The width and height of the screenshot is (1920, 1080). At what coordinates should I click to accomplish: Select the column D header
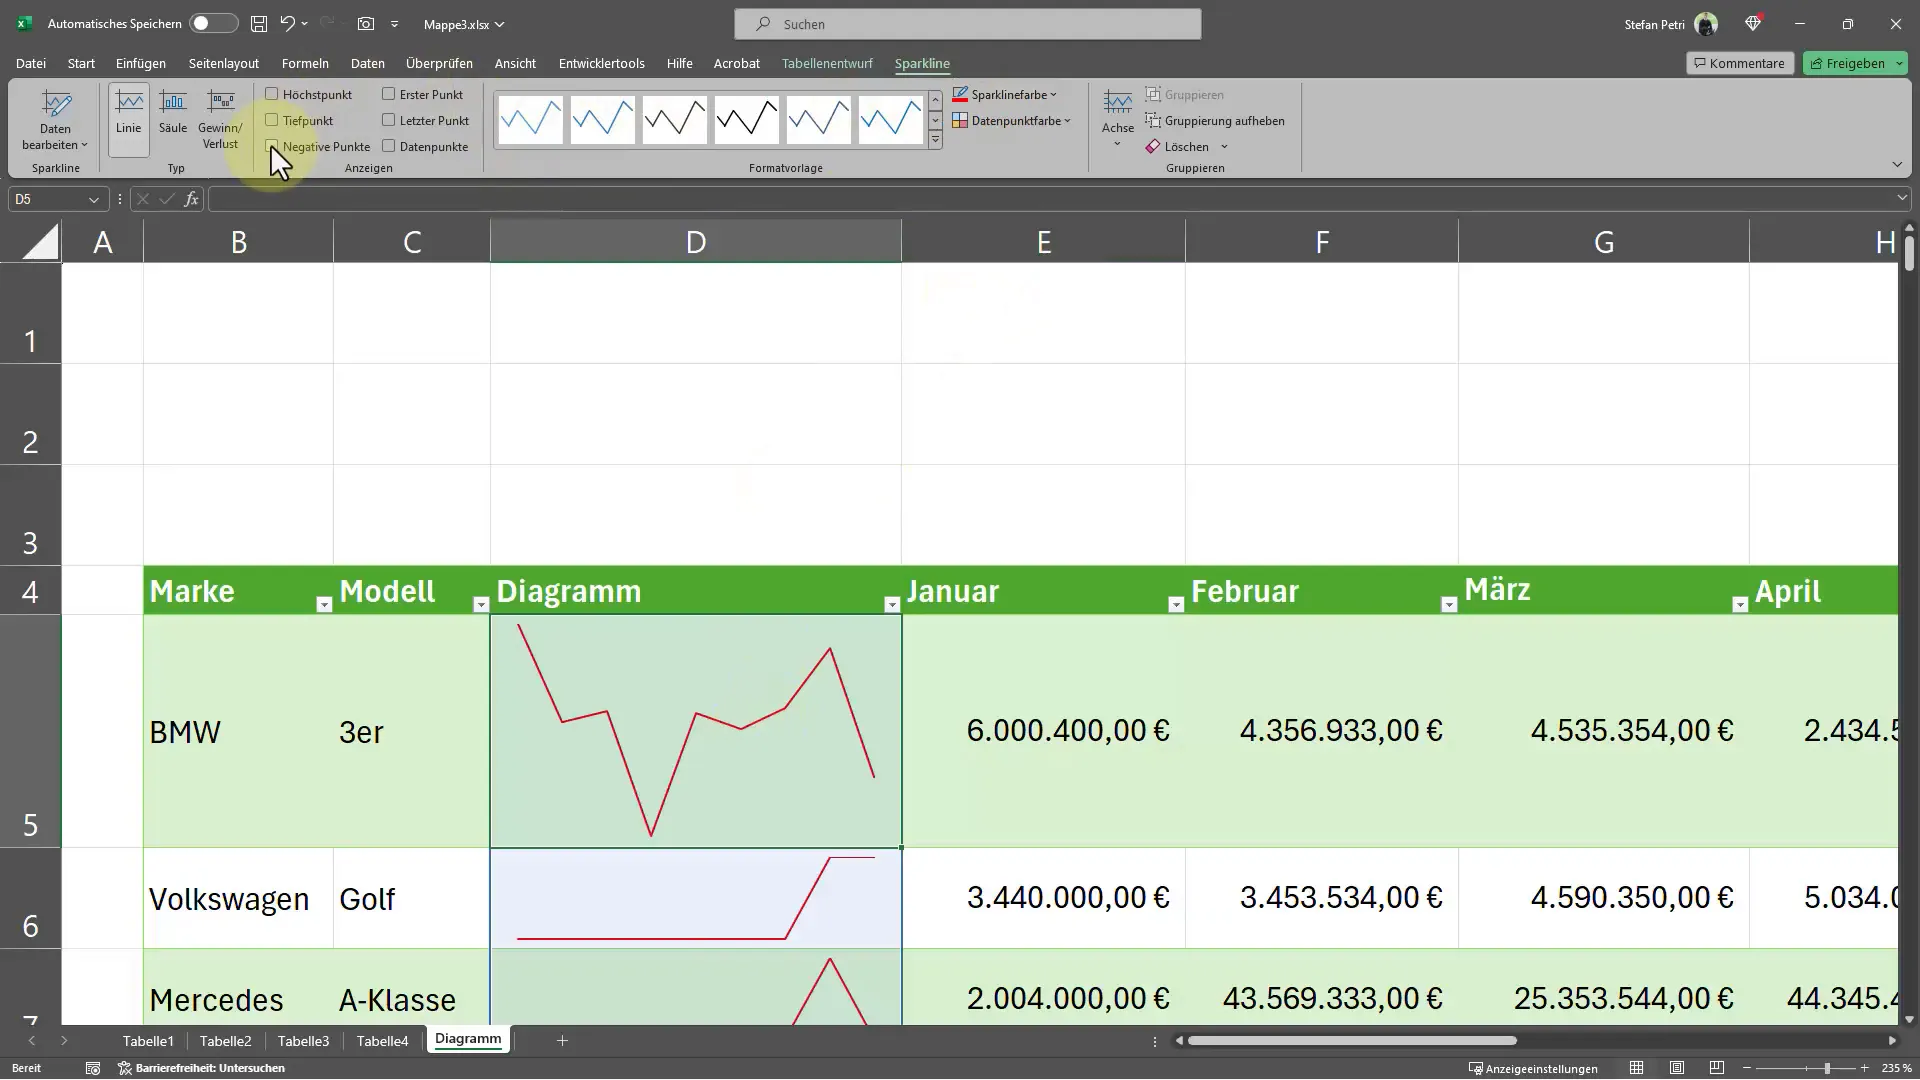(x=695, y=242)
